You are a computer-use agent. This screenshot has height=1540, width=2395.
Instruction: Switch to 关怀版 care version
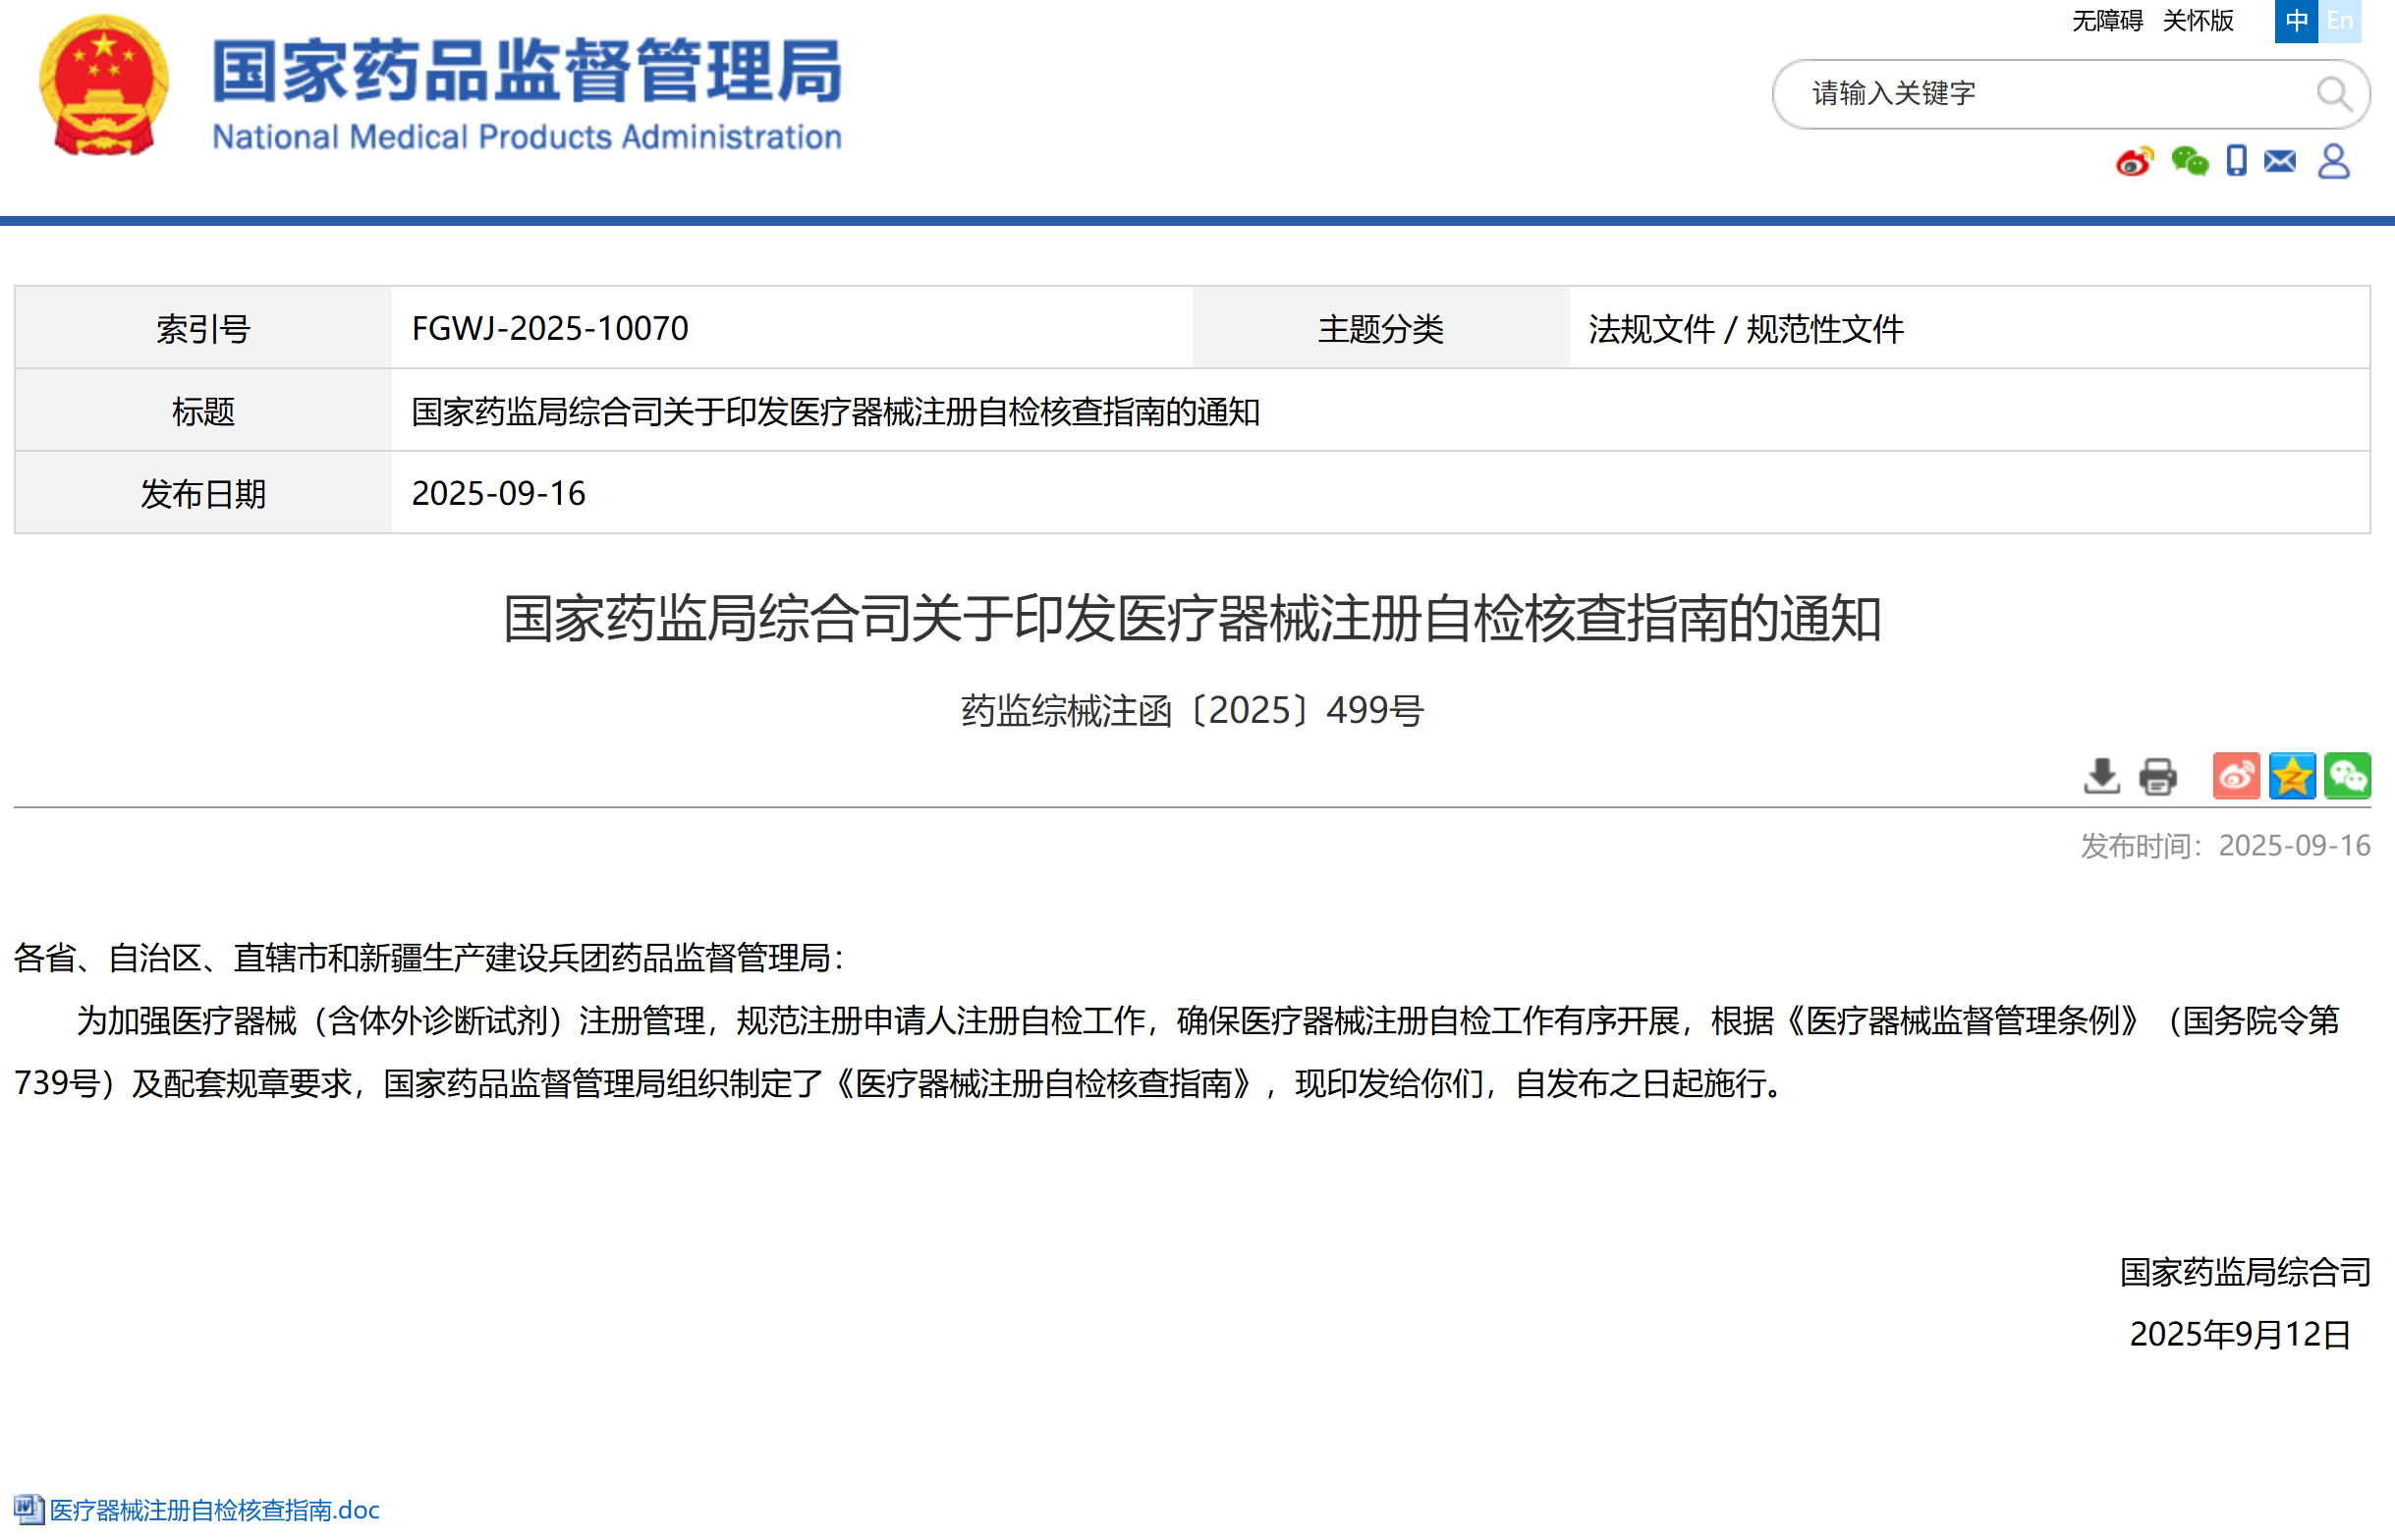(x=2198, y=21)
